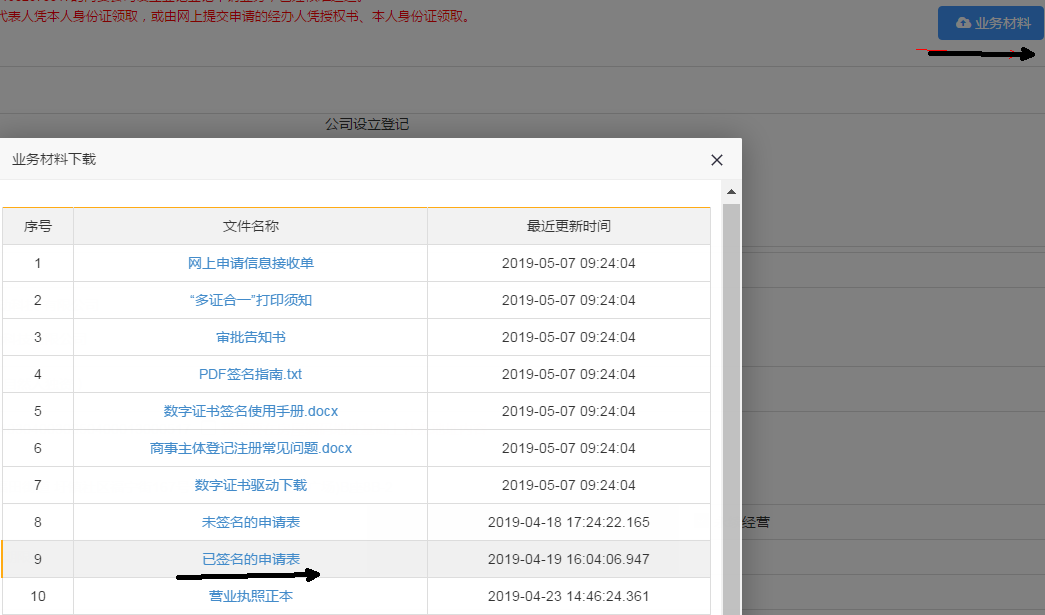Download the 审批告知书 document
This screenshot has height=615, width=1045.
pyautogui.click(x=251, y=337)
